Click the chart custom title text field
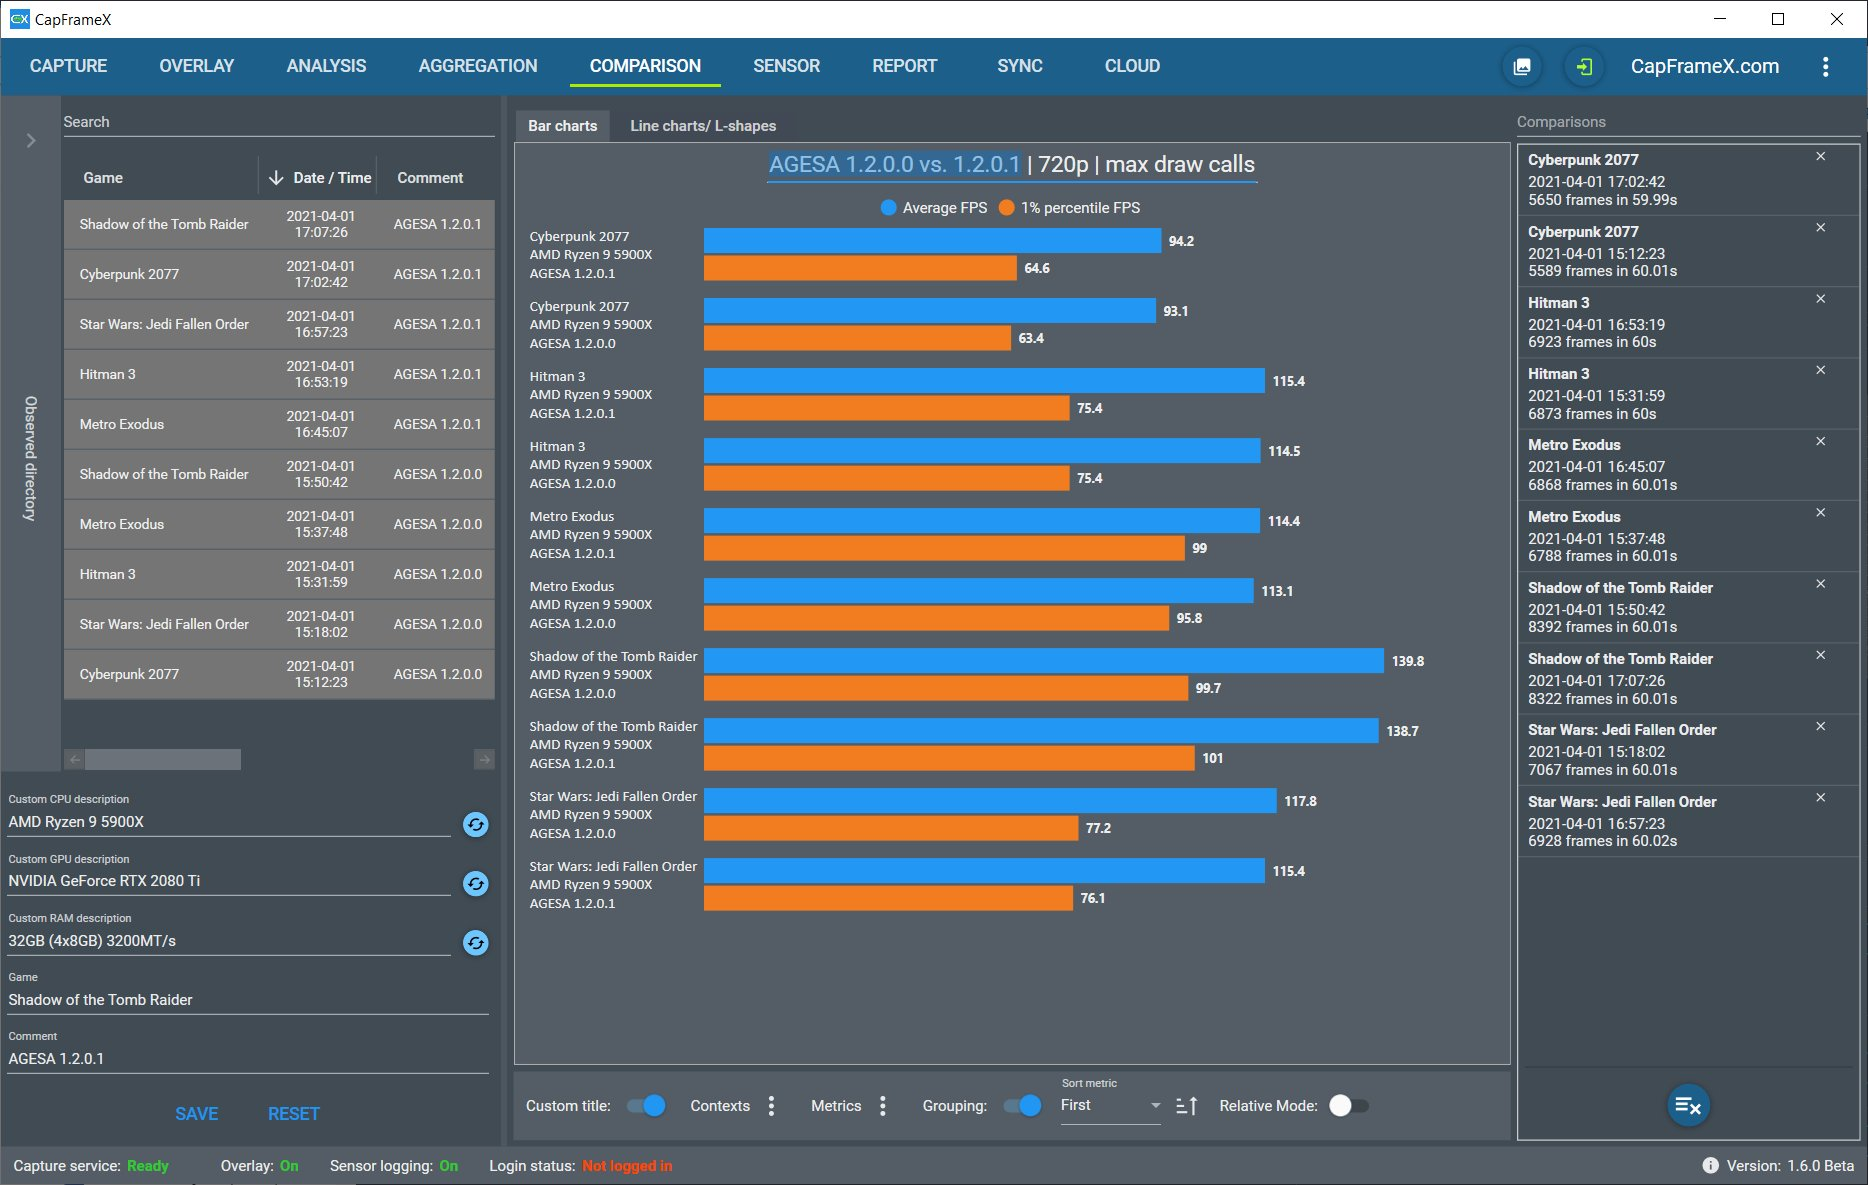The height and width of the screenshot is (1185, 1868). coord(1012,165)
